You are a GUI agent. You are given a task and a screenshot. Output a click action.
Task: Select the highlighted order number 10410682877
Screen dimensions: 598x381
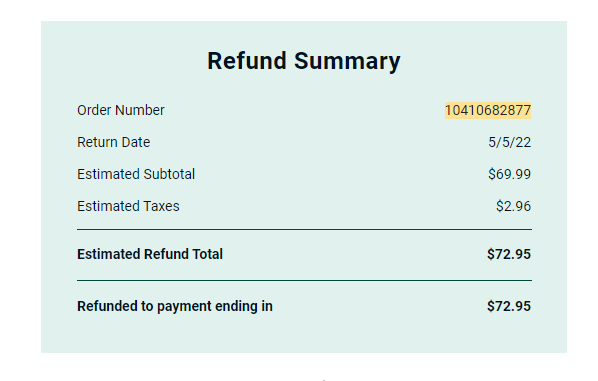tap(488, 111)
